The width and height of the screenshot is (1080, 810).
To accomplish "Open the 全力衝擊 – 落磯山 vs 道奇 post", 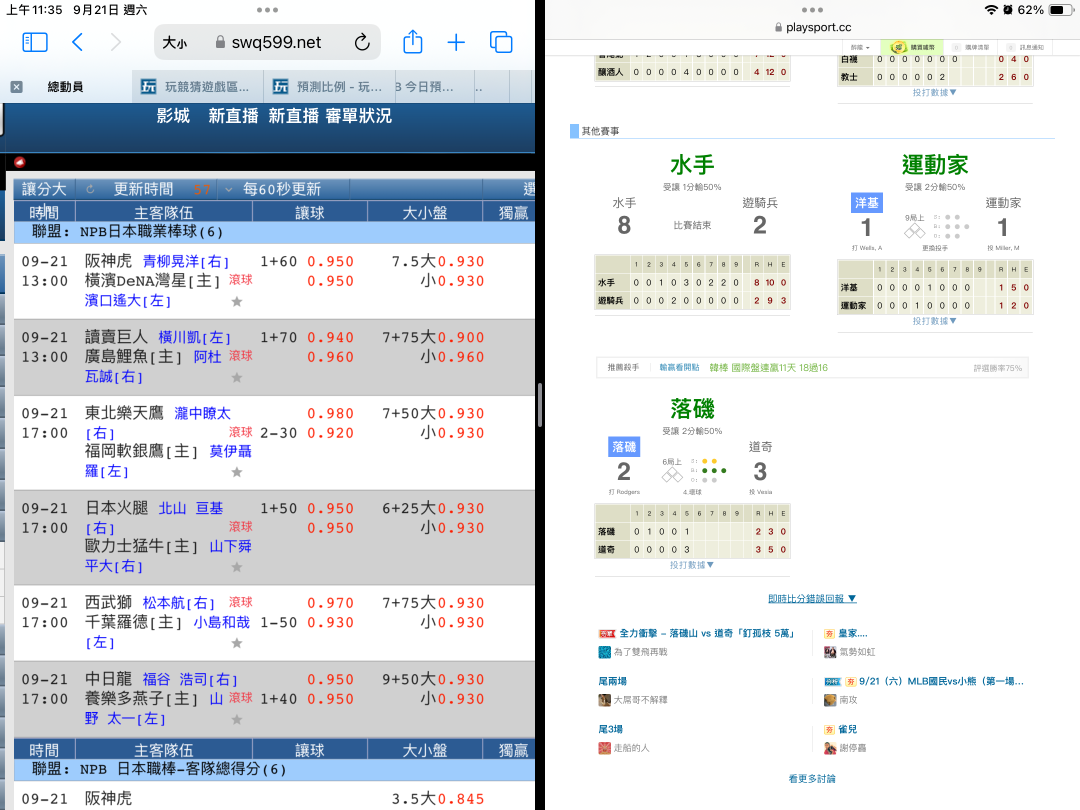I will tap(707, 633).
